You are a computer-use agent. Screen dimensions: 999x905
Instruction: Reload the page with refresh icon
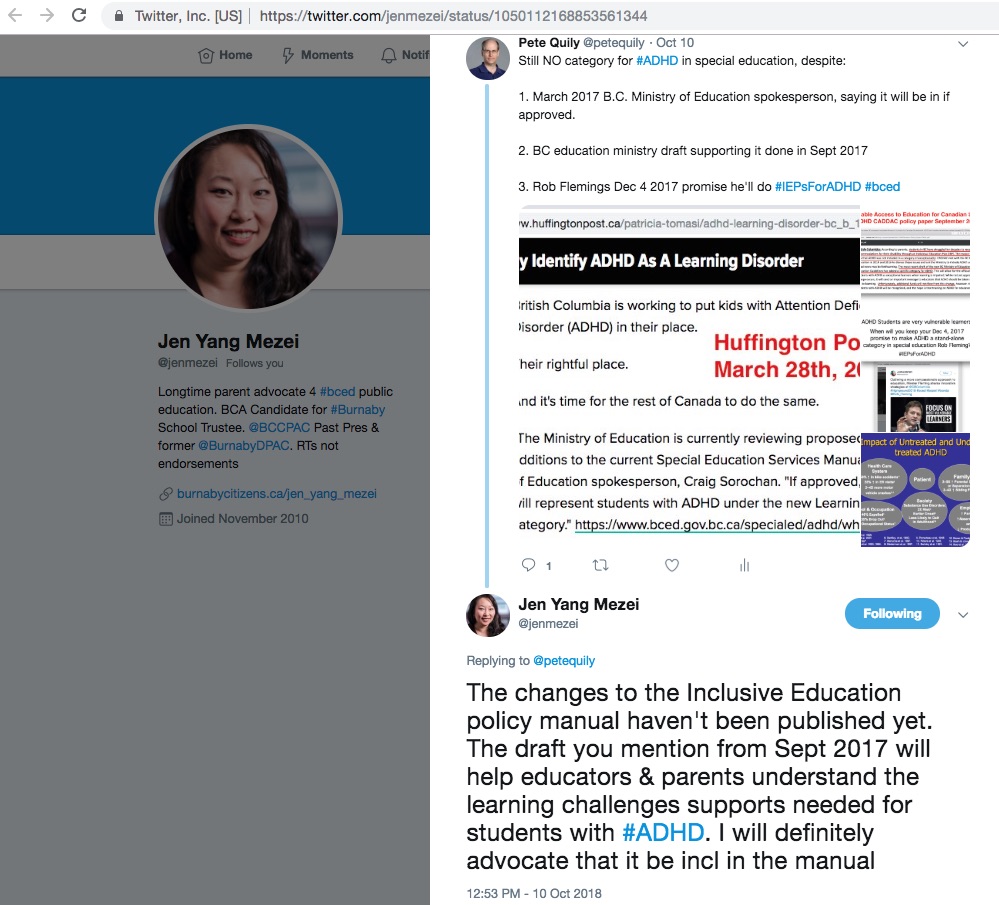[x=79, y=15]
